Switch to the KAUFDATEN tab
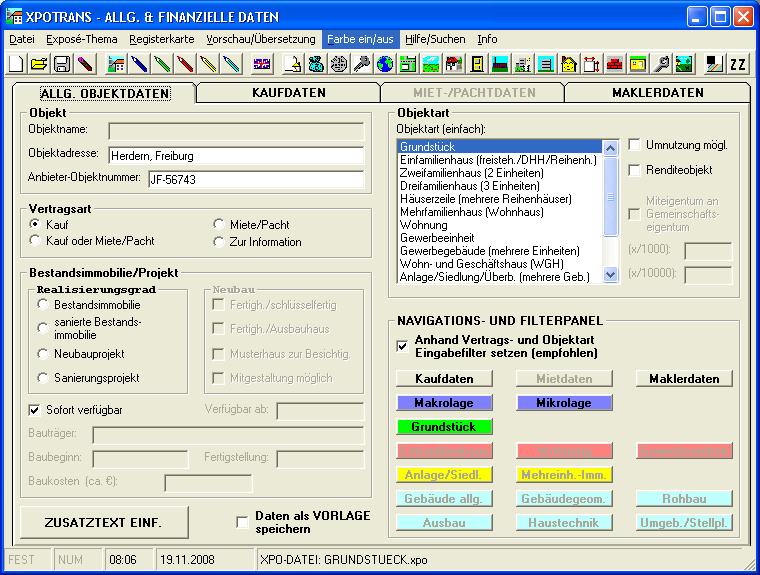 [288, 93]
